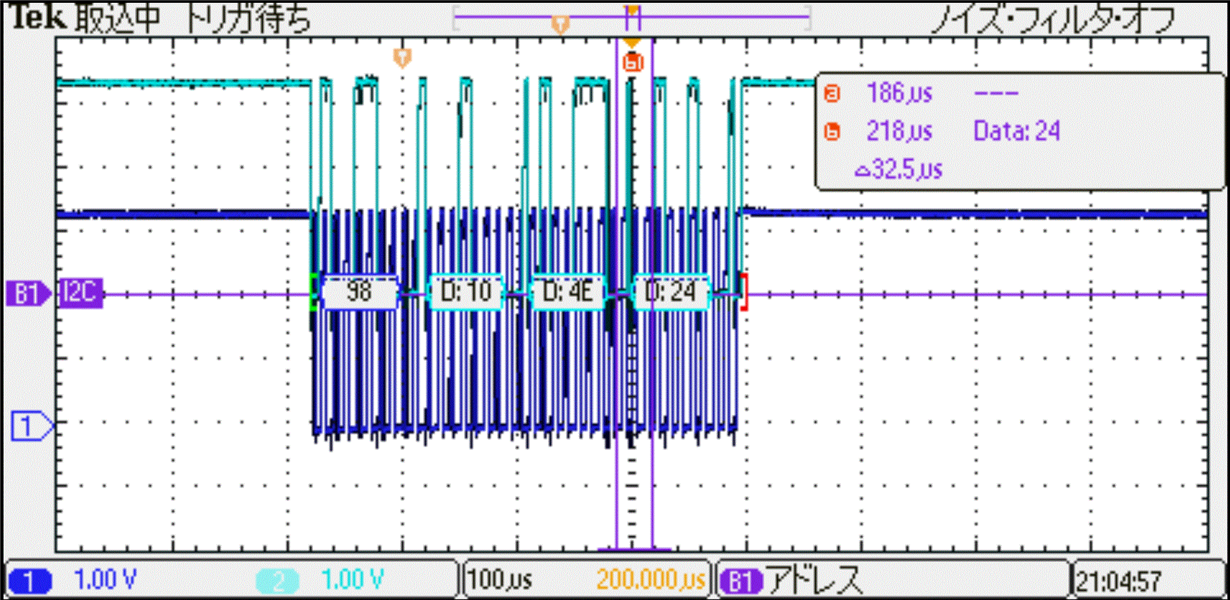
Task: Click the waveform overview bar at top
Action: point(632,17)
